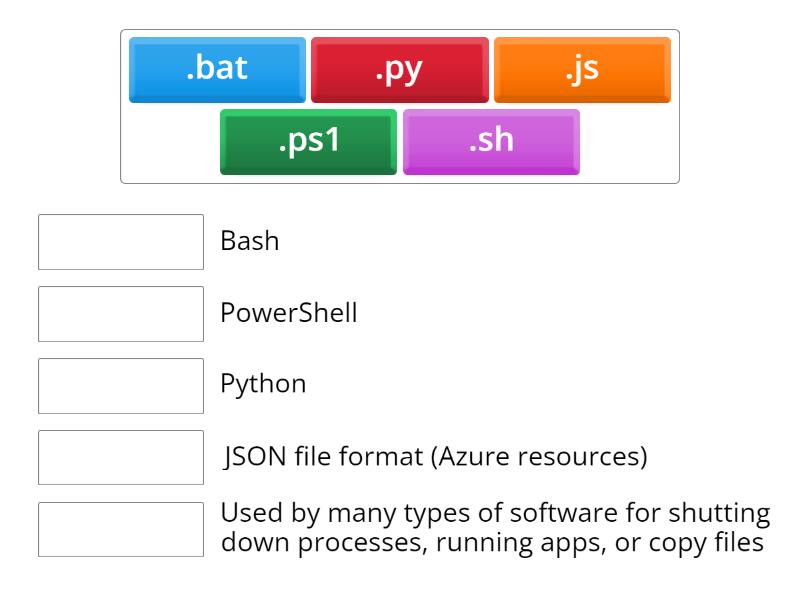Click the Python label text

[x=263, y=385]
